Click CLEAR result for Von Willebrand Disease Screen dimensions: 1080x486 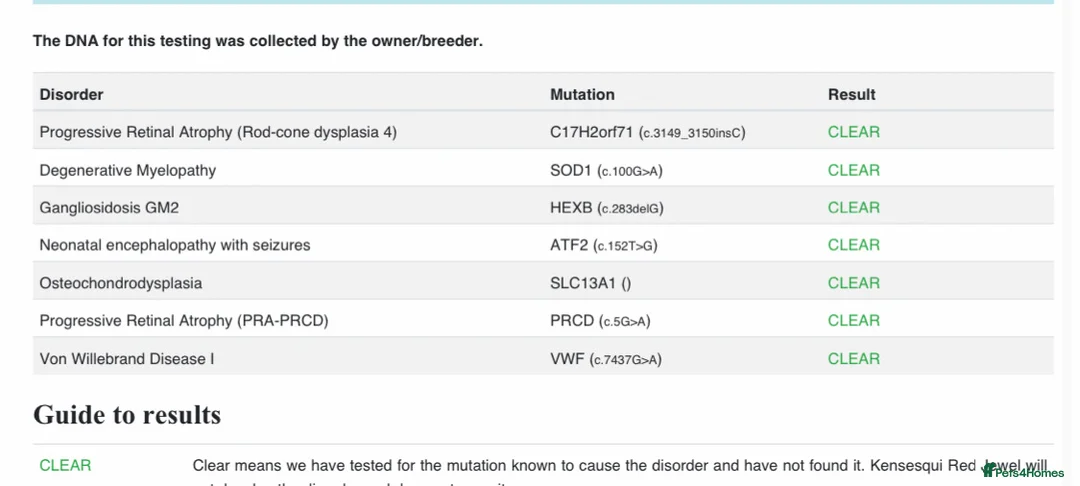coord(853,359)
